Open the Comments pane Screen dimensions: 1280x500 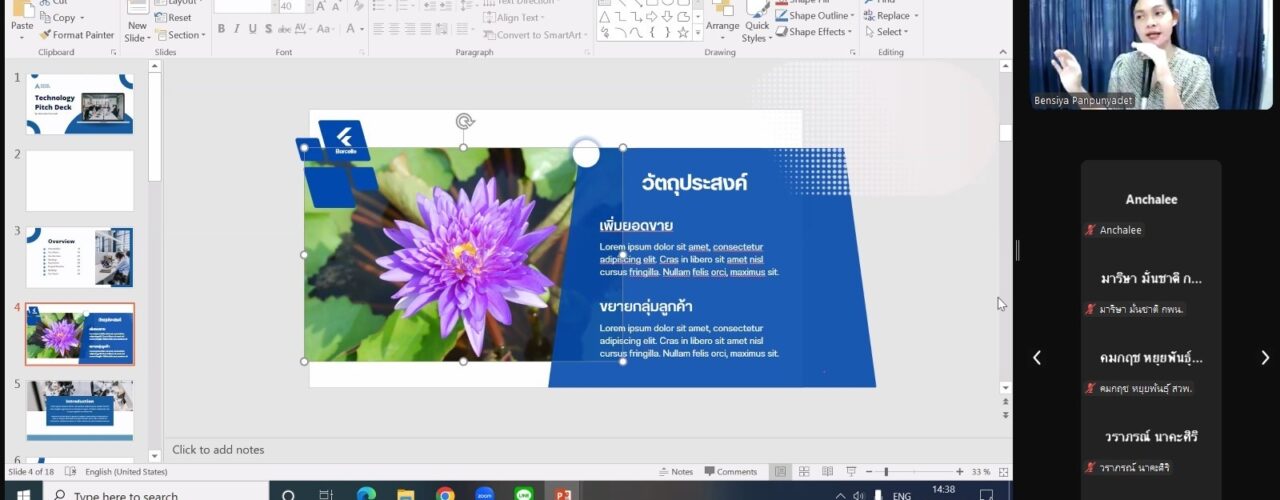pos(731,472)
